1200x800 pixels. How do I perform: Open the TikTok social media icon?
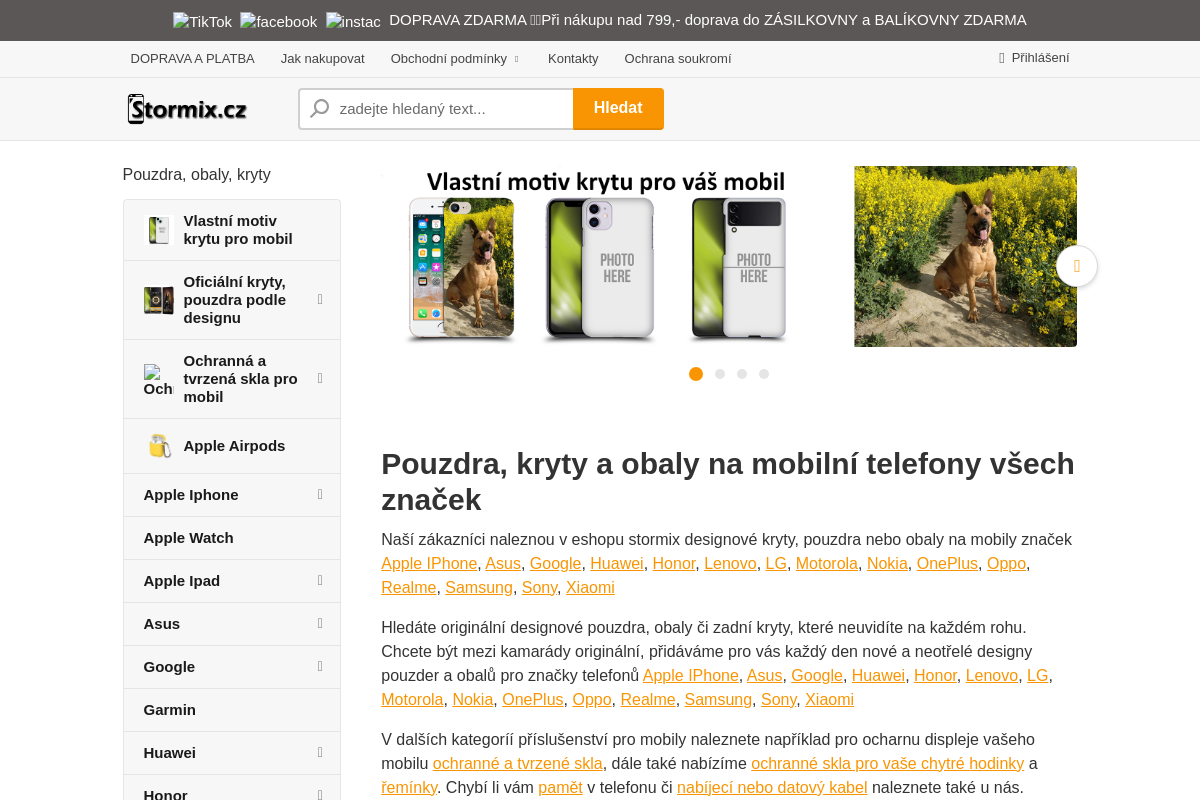click(202, 20)
